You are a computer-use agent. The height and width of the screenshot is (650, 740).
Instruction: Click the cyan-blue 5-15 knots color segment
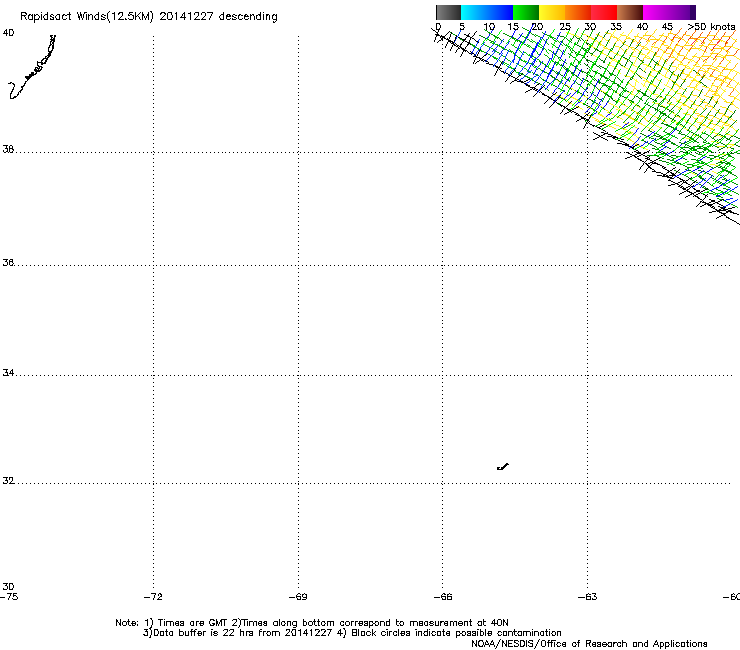(487, 12)
